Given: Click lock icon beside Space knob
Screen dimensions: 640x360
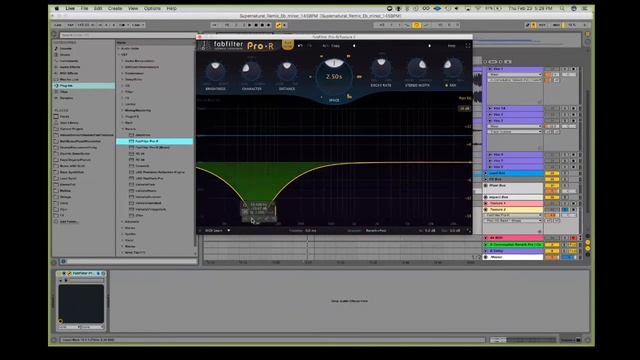Looking at the screenshot, I should point(349,96).
